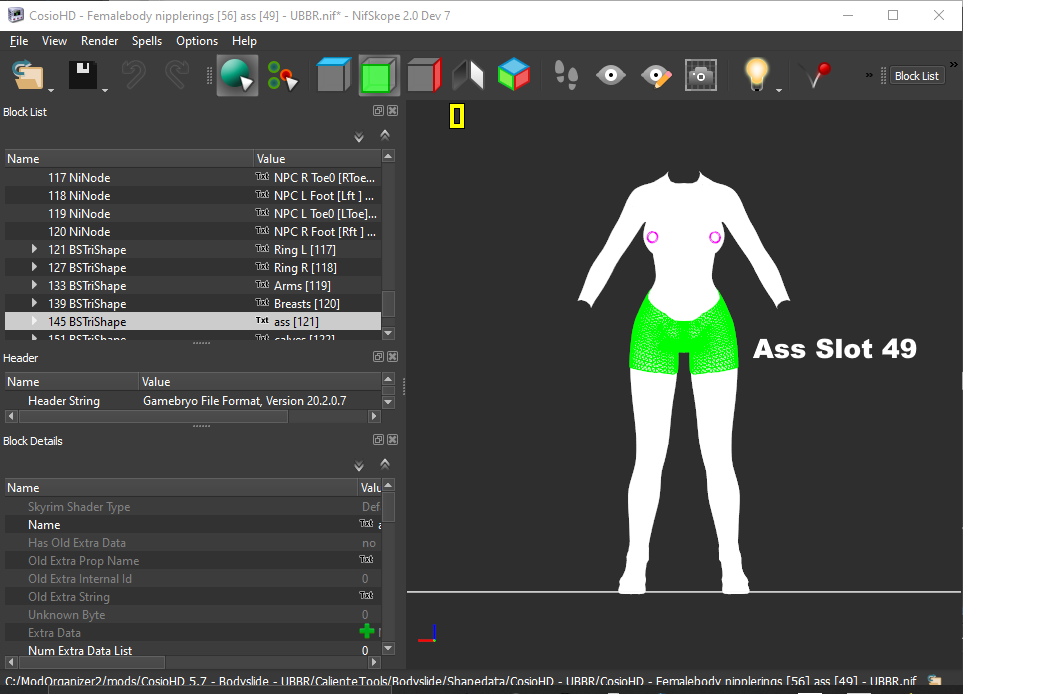This screenshot has width=1039, height=694.
Task: Click the Name column header in Block List
Action: pos(129,158)
